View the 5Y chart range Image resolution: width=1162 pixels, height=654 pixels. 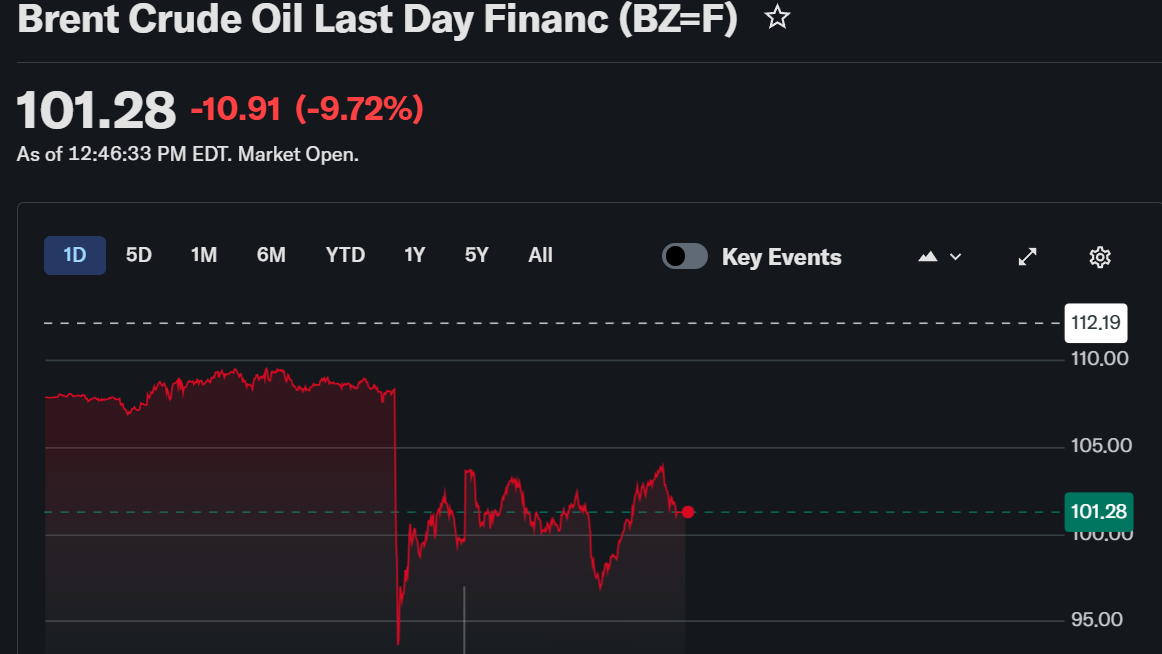click(477, 255)
